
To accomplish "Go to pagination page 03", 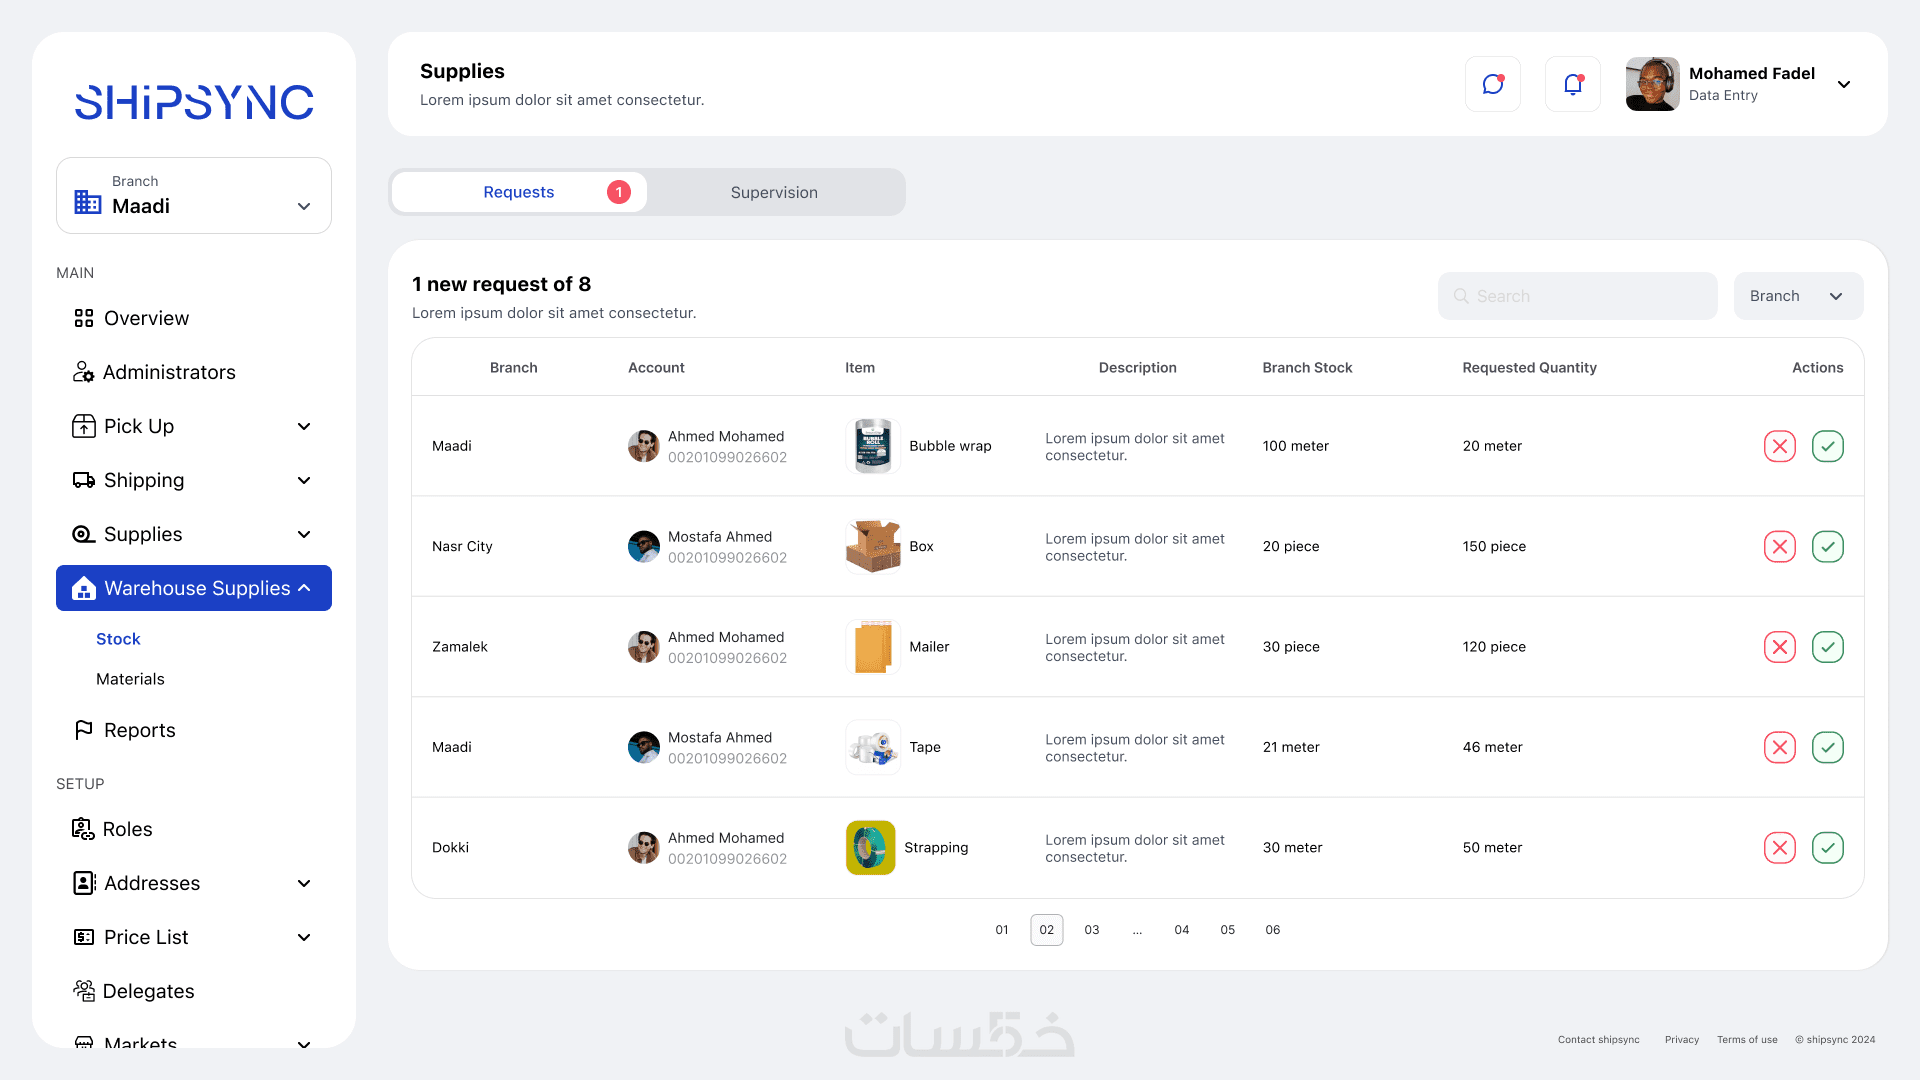I will [x=1092, y=930].
